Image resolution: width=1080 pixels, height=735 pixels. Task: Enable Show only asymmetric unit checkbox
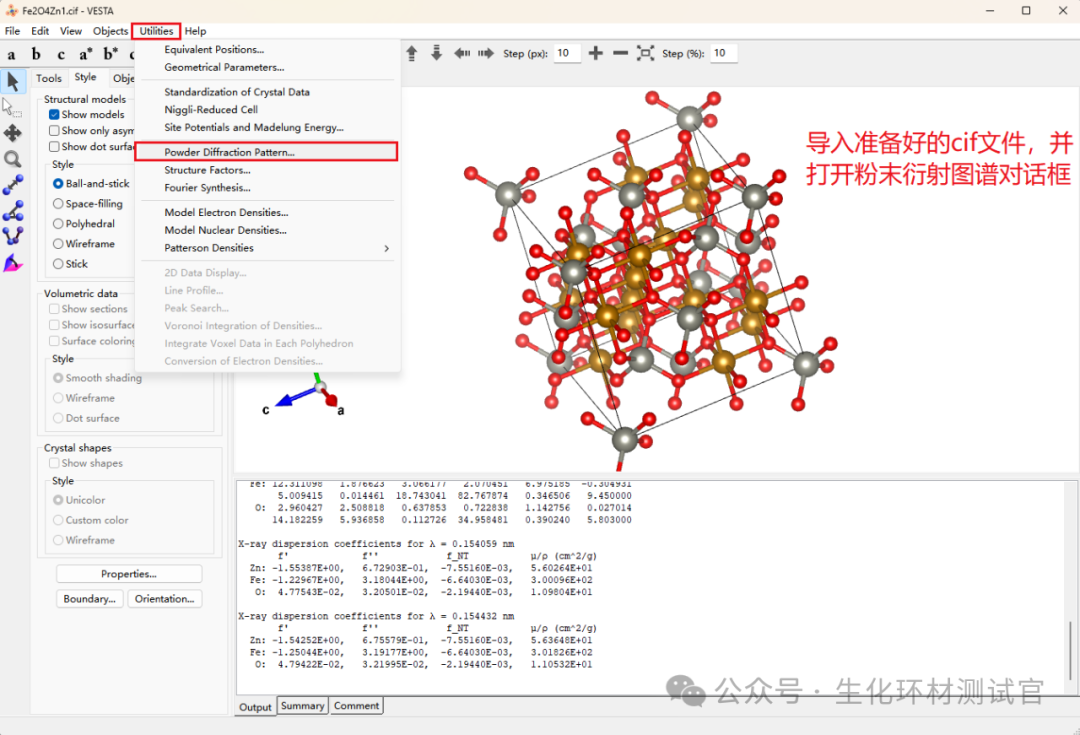54,130
